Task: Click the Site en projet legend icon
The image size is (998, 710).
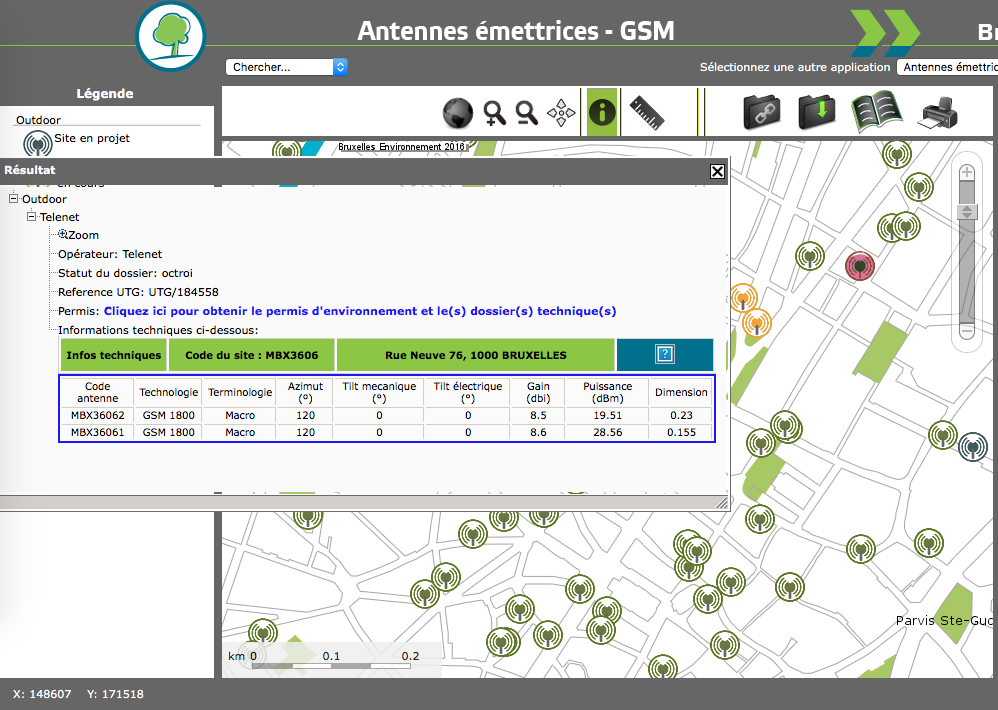Action: click(38, 144)
